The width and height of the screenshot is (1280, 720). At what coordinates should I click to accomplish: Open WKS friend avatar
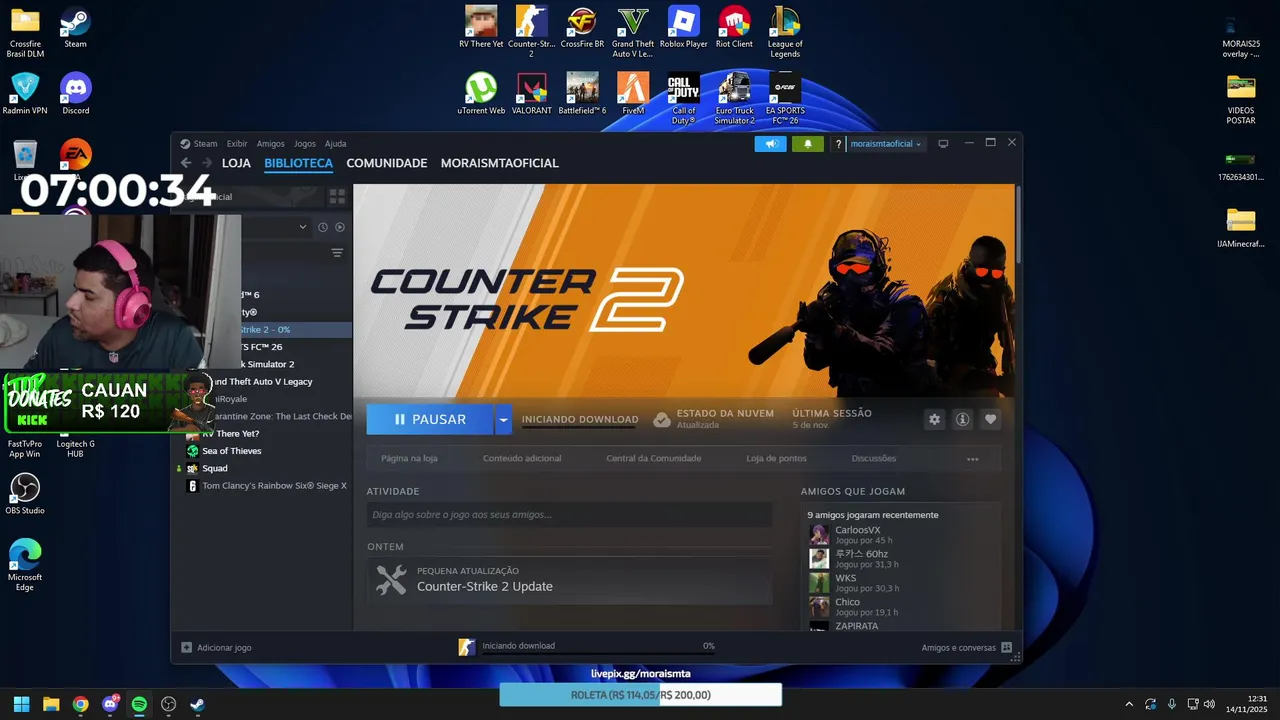pos(819,582)
